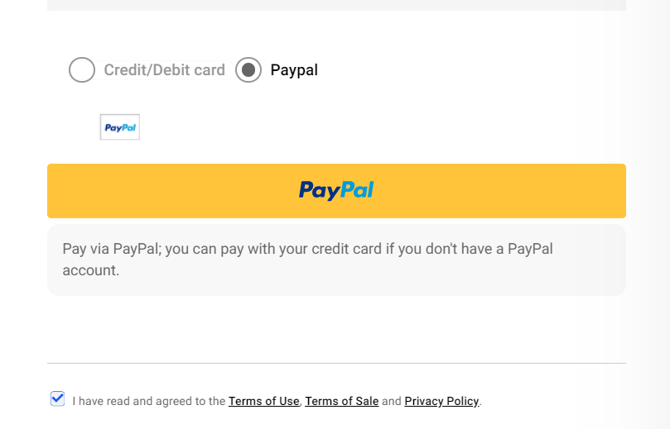Screen dimensions: 670x429
Task: Click the gray panel at the top
Action: click(x=336, y=5)
